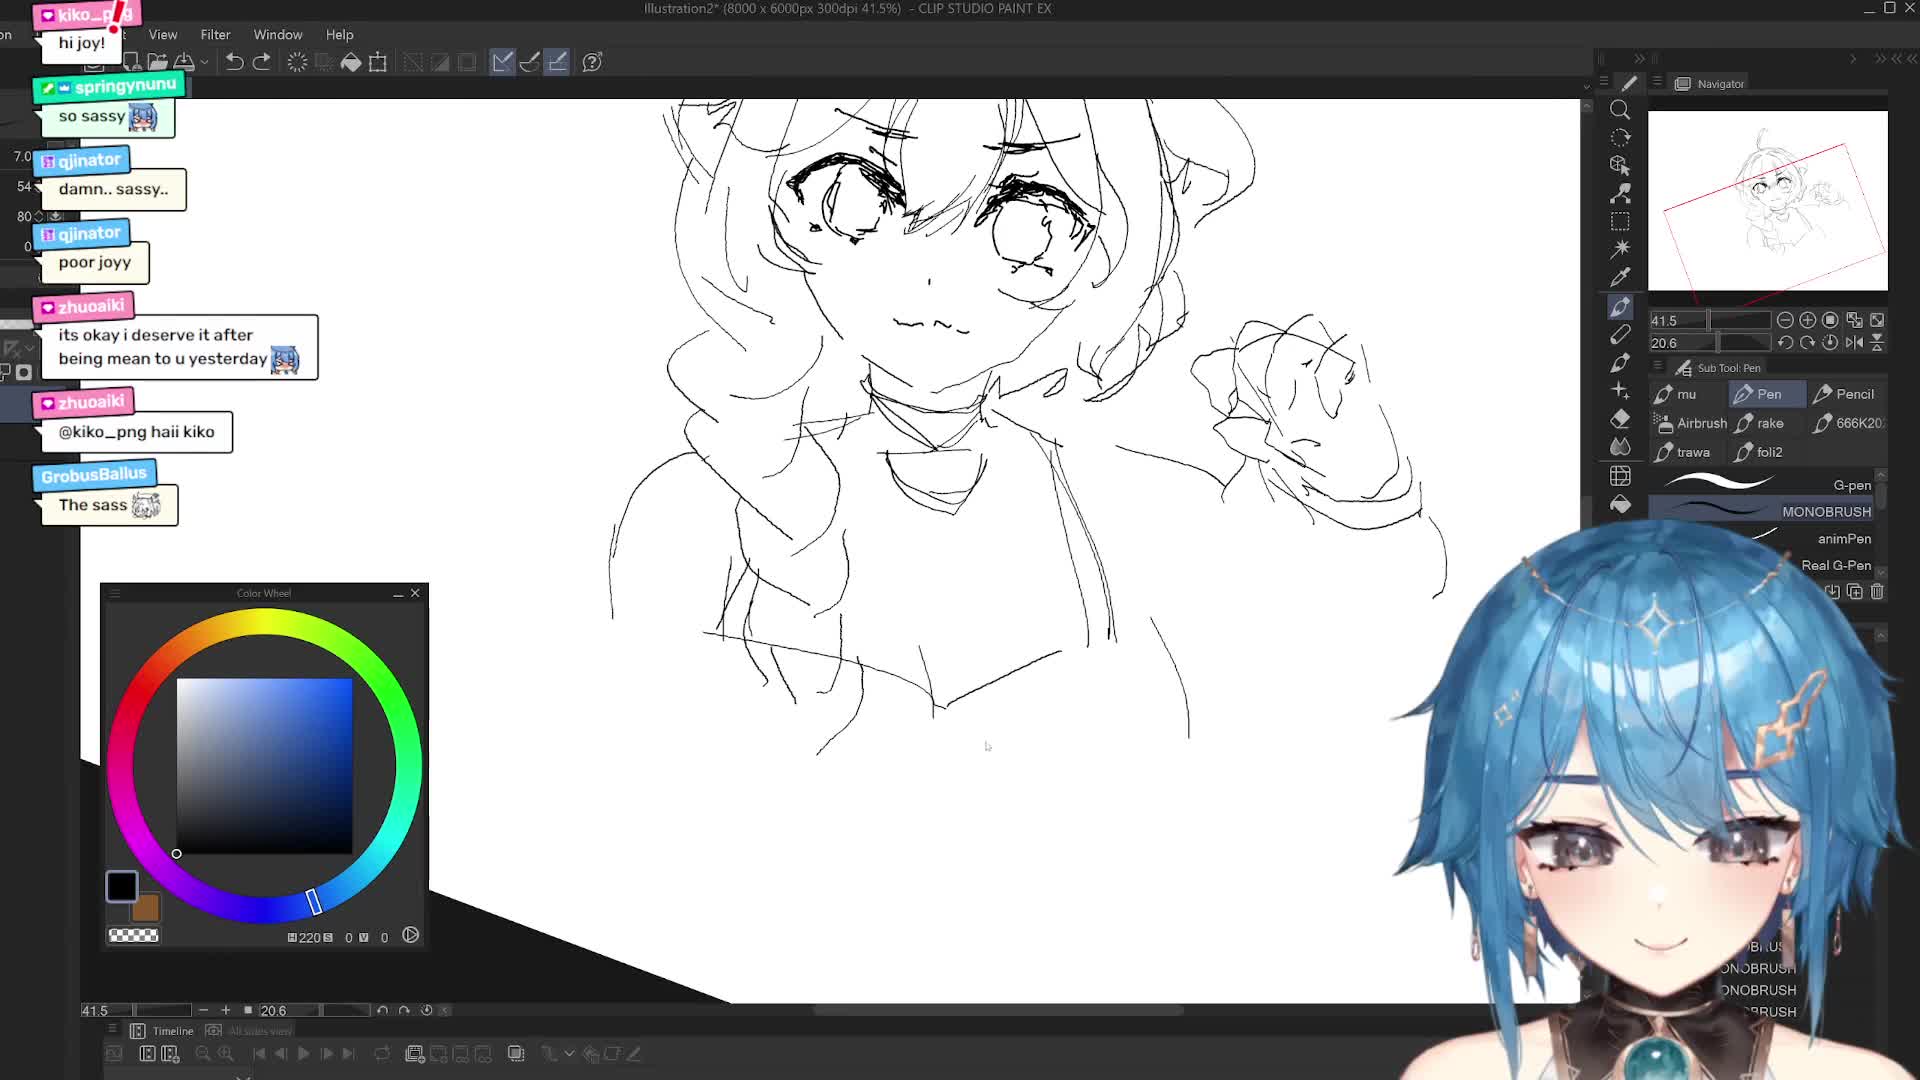Click the Navigator rotate left icon
The image size is (1920, 1080).
click(1785, 342)
